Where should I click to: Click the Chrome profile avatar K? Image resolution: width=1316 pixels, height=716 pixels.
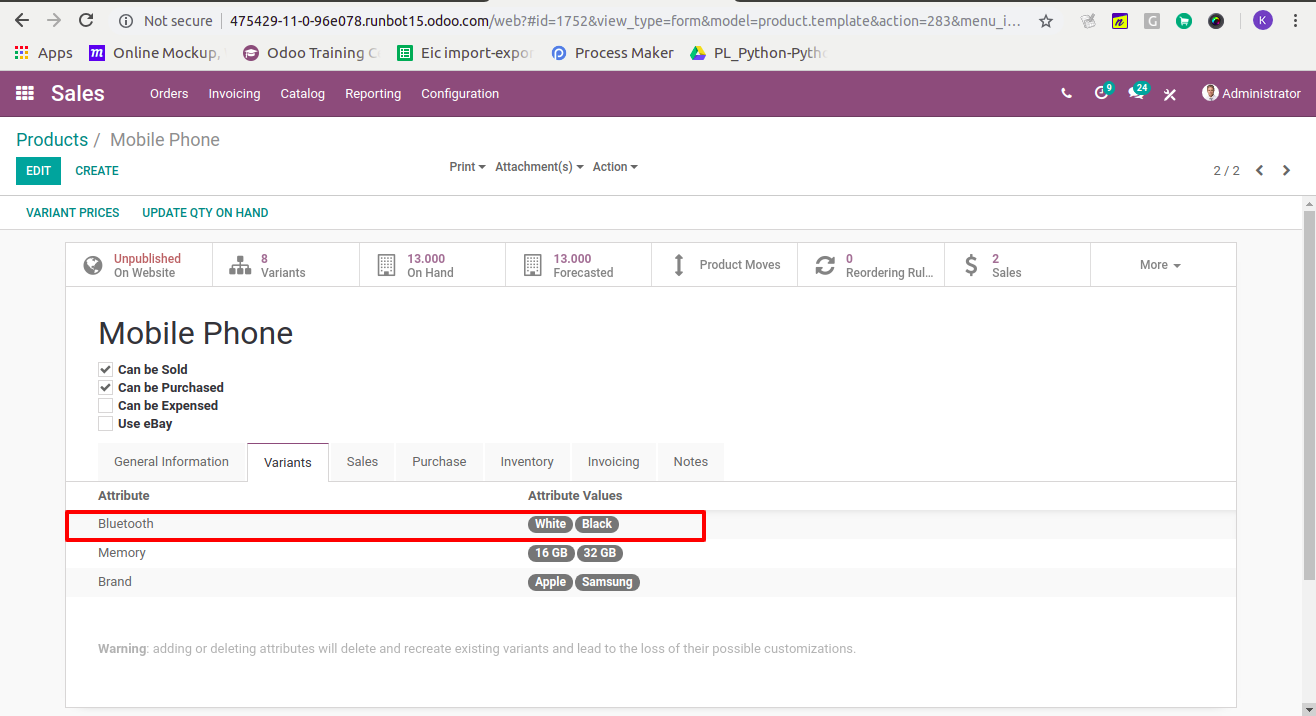click(x=1263, y=20)
